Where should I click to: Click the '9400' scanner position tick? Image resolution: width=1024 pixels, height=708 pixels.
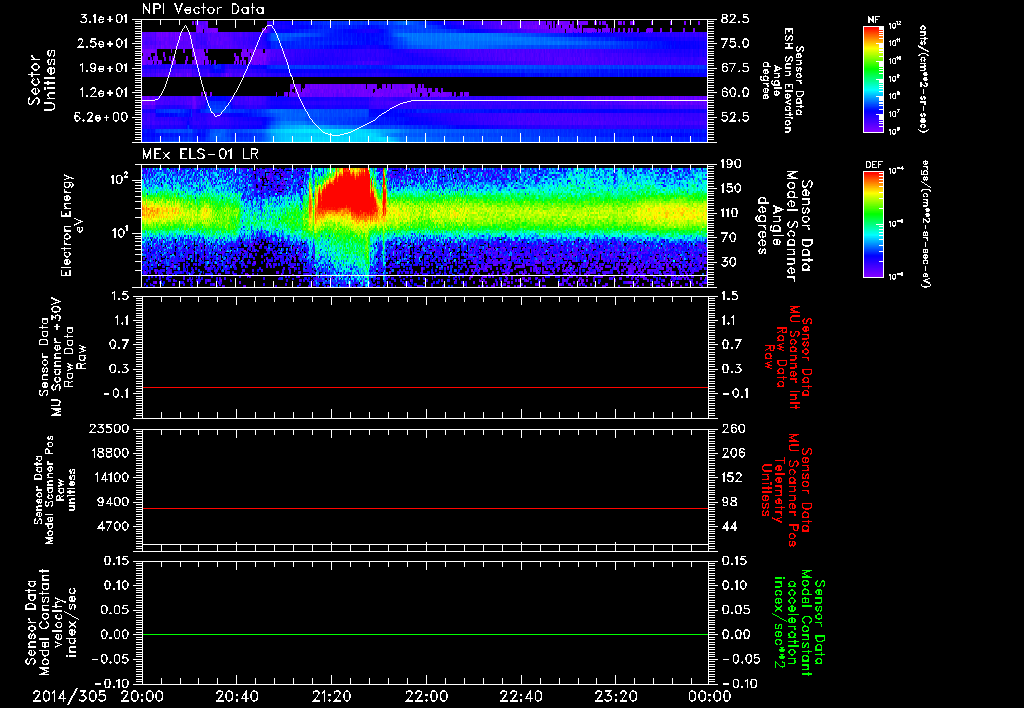coord(115,502)
